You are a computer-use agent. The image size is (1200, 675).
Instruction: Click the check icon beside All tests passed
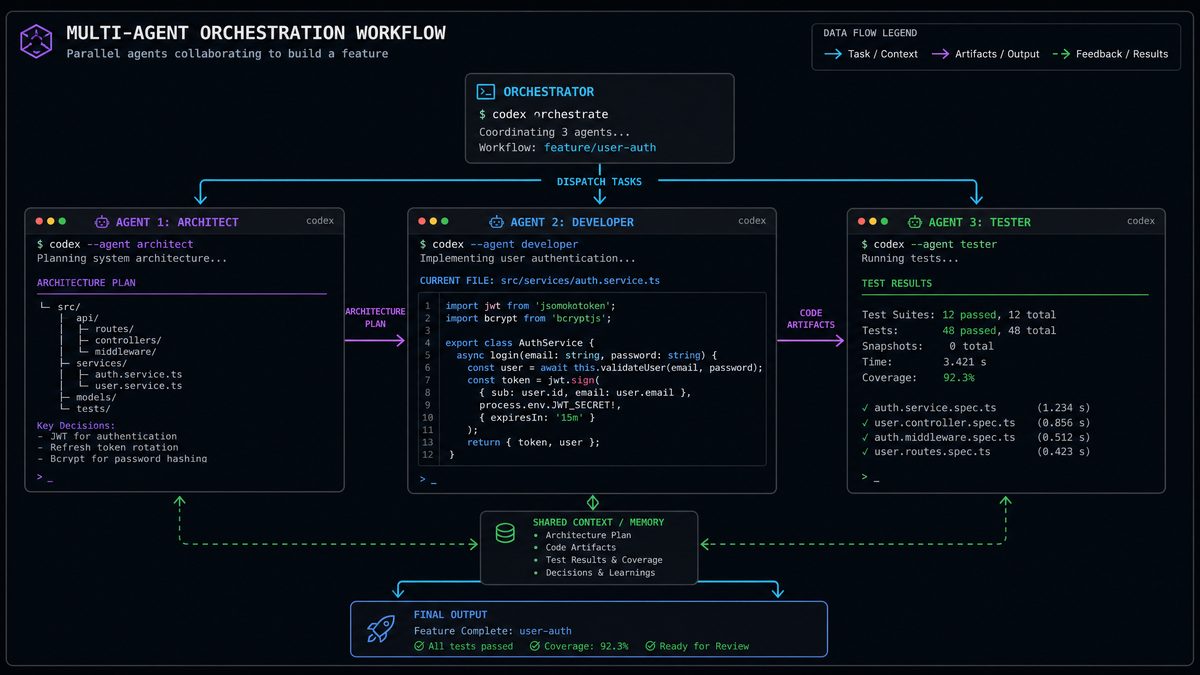click(419, 646)
